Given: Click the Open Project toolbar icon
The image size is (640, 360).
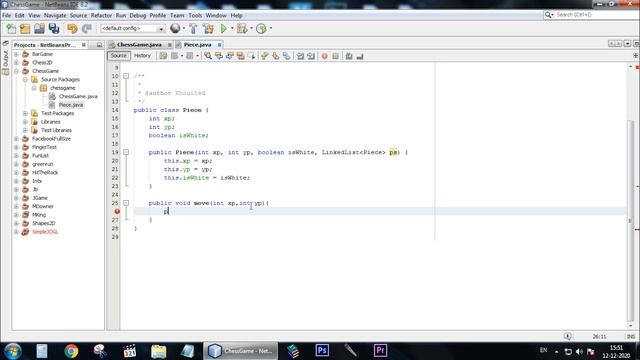Looking at the screenshot, I should 39,28.
